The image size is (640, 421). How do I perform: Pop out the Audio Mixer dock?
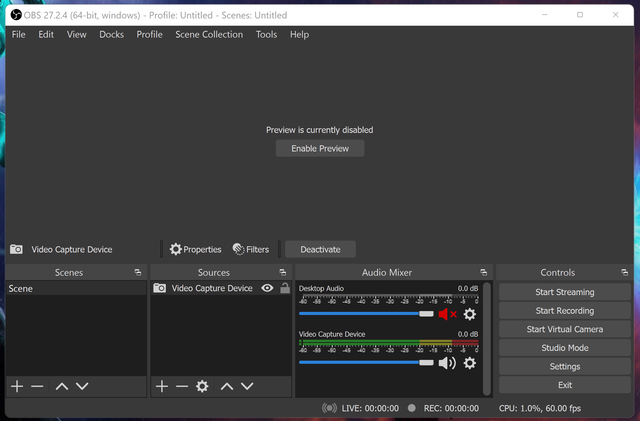[484, 272]
